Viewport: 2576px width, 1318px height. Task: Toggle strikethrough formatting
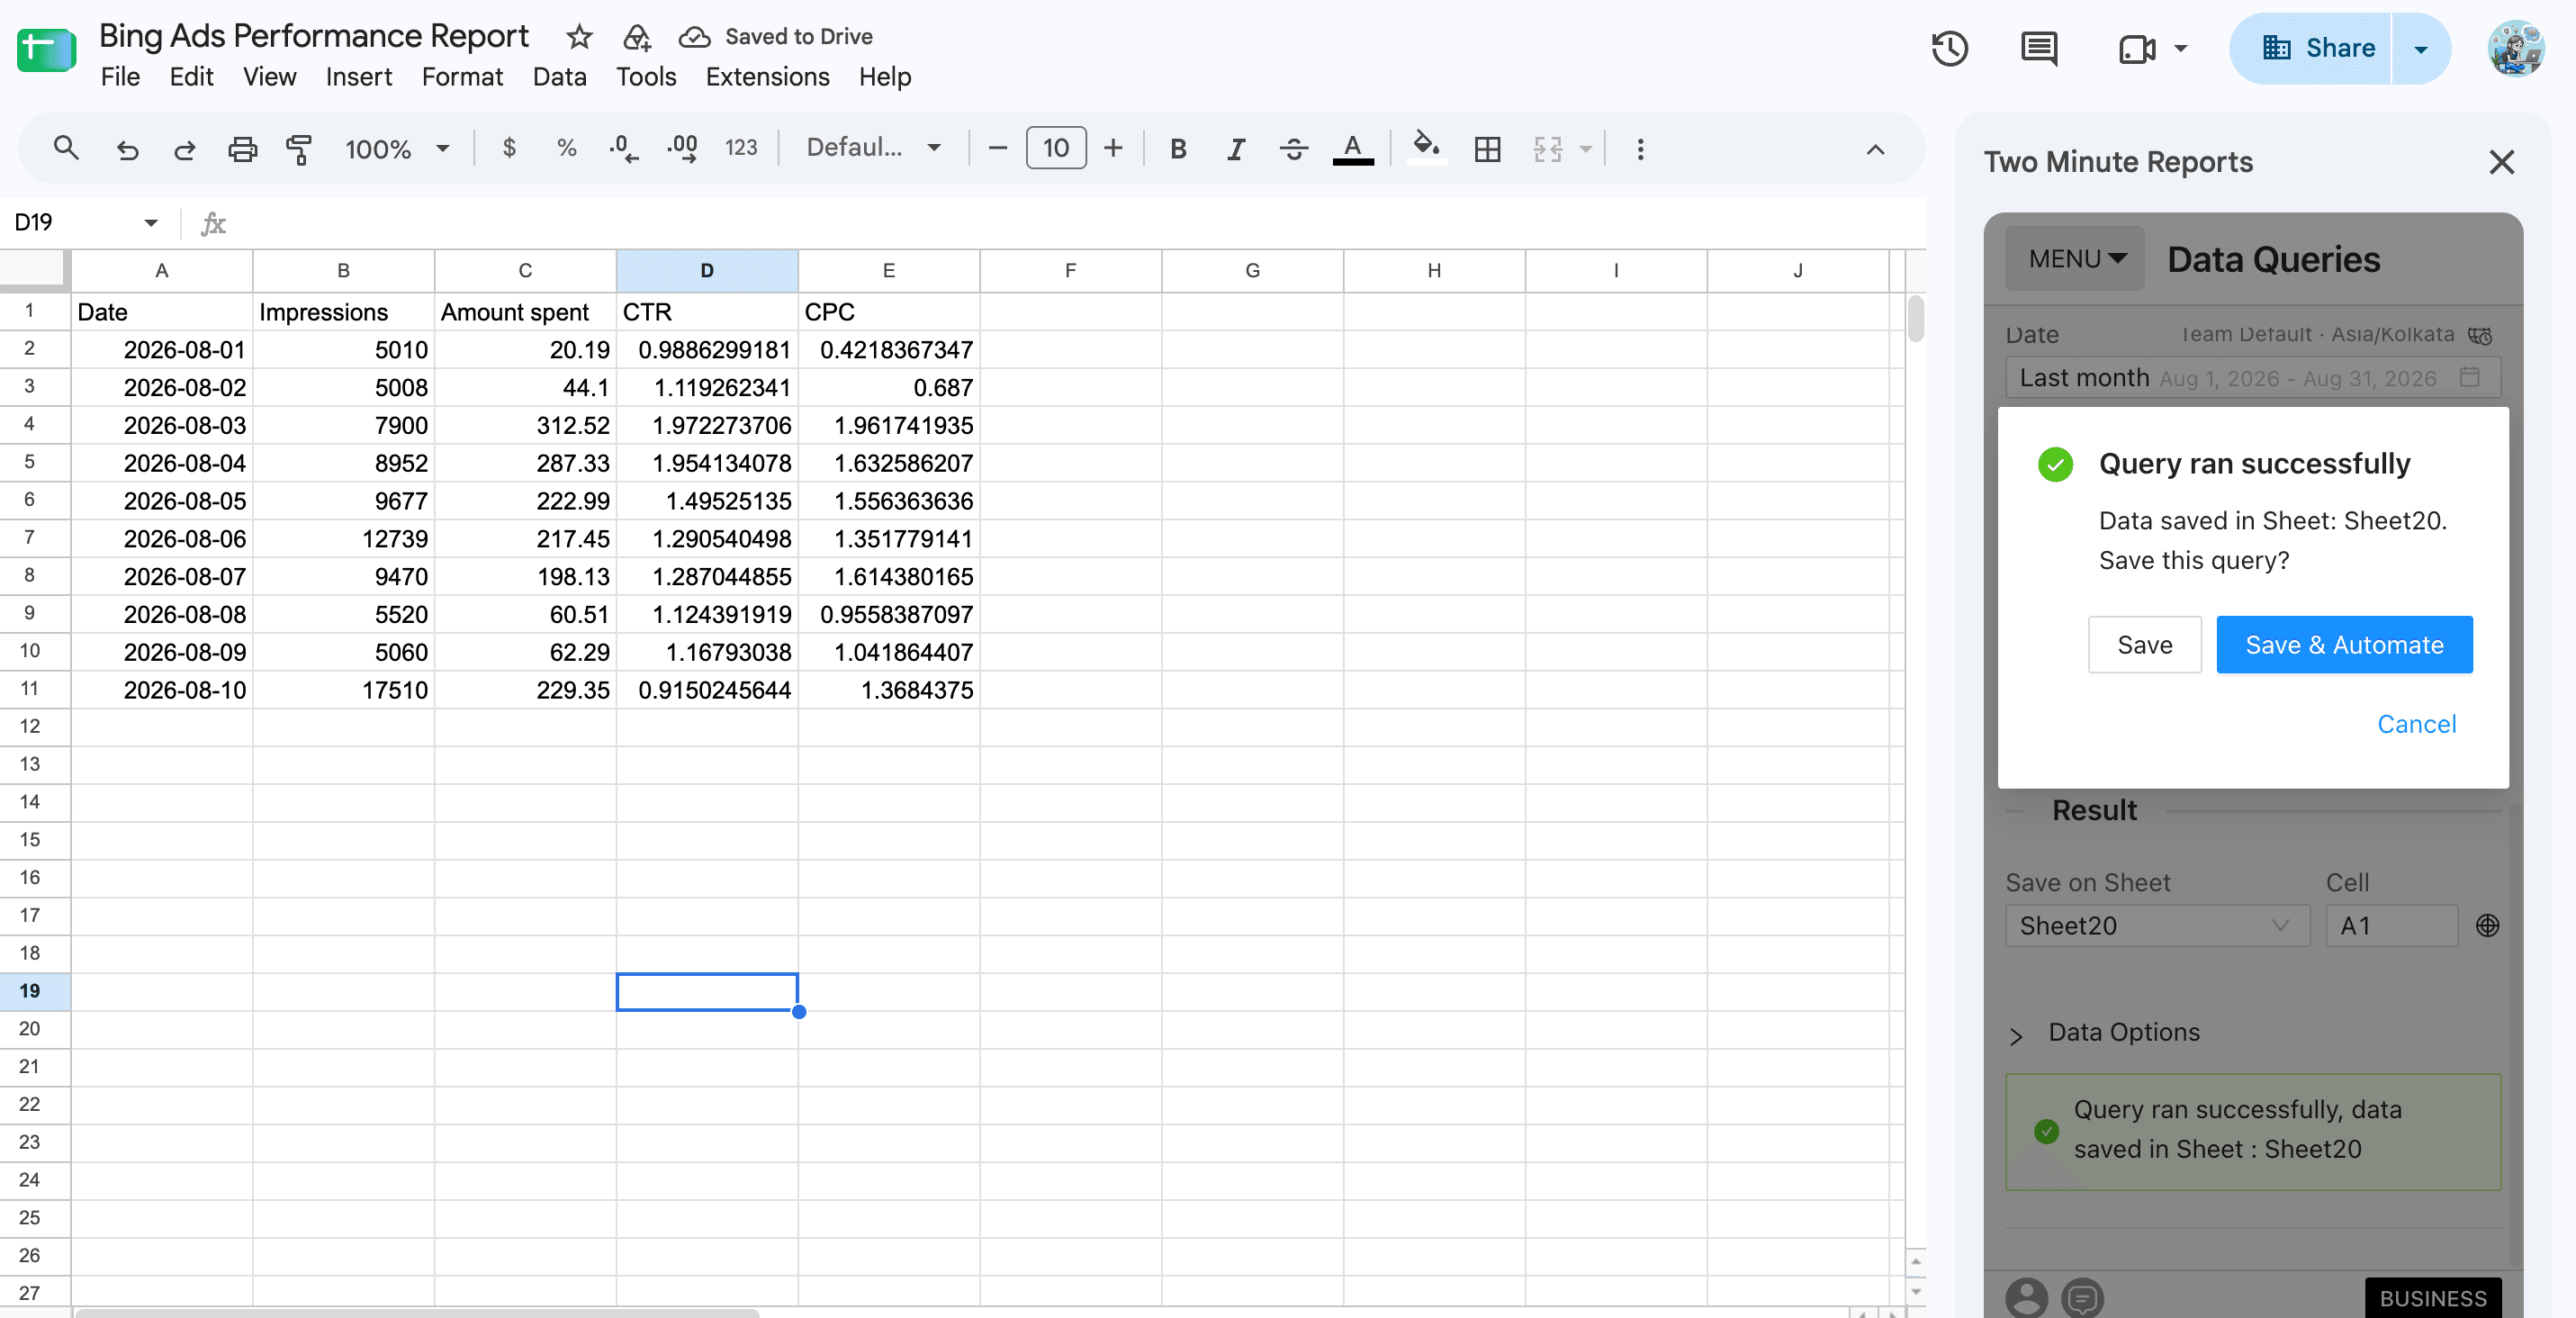coord(1293,149)
